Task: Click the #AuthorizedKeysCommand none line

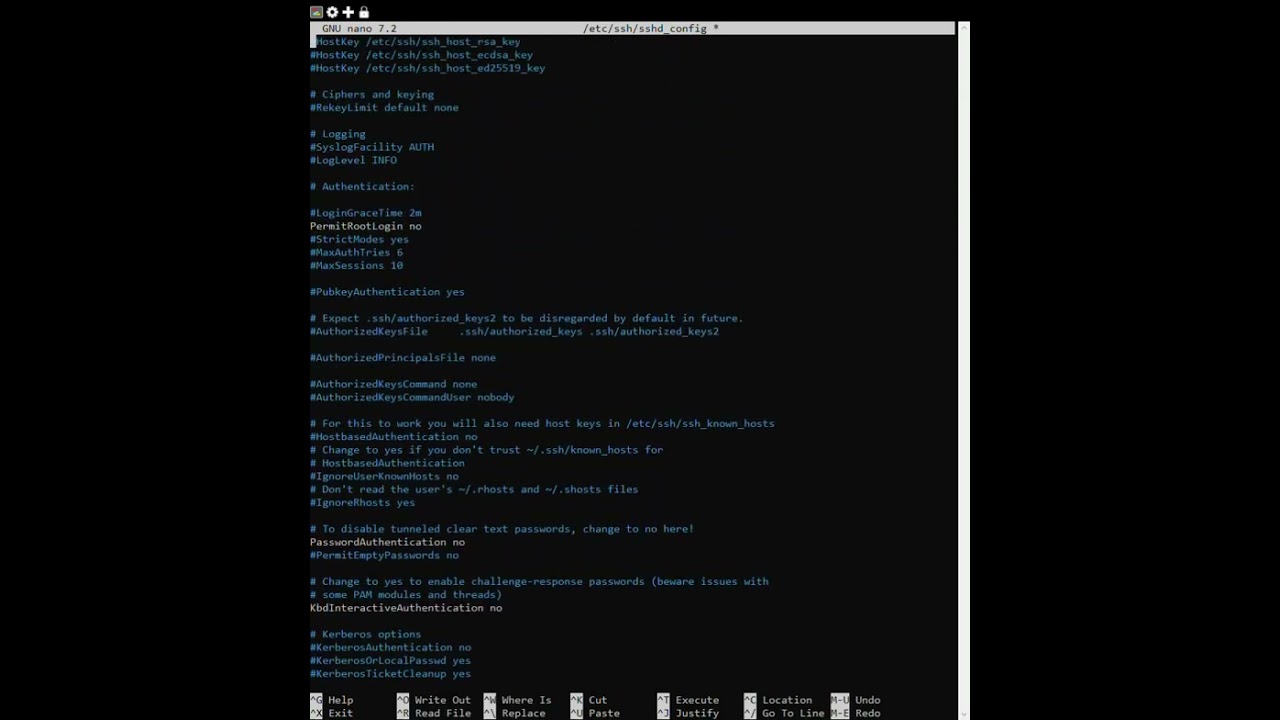Action: click(393, 384)
